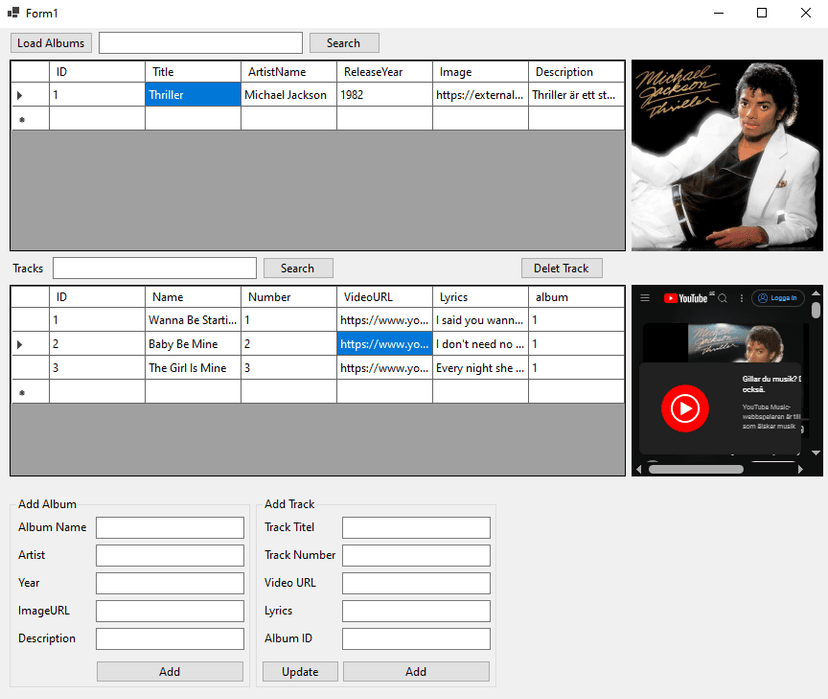The width and height of the screenshot is (828, 699).
Task: Focus the Video URL input field
Action: tap(416, 583)
